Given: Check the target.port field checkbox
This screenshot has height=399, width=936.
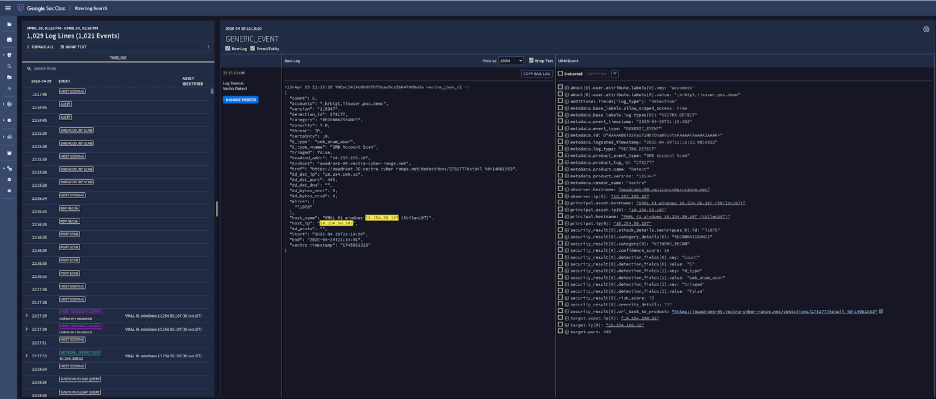Looking at the screenshot, I should pyautogui.click(x=560, y=330).
